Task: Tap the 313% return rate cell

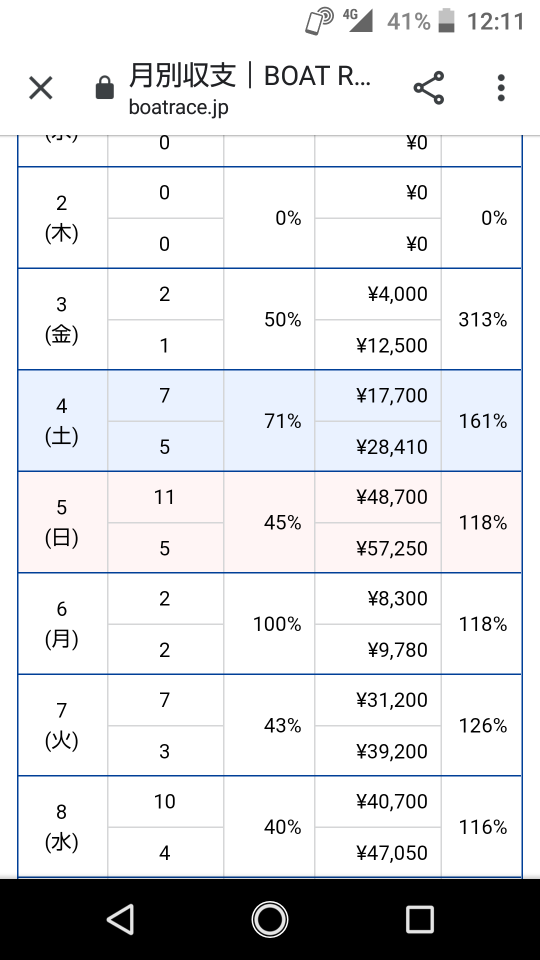Action: (x=482, y=319)
